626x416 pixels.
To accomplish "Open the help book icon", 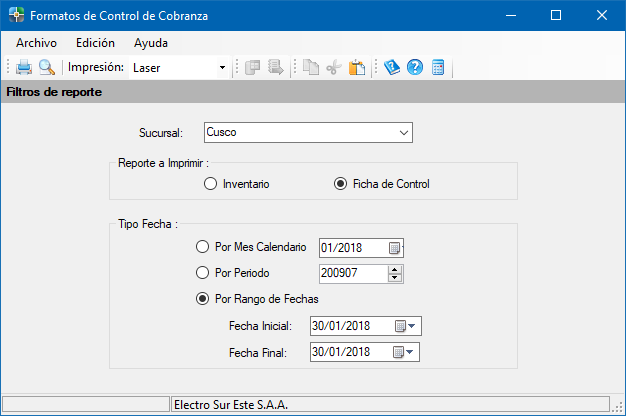I will pyautogui.click(x=392, y=67).
